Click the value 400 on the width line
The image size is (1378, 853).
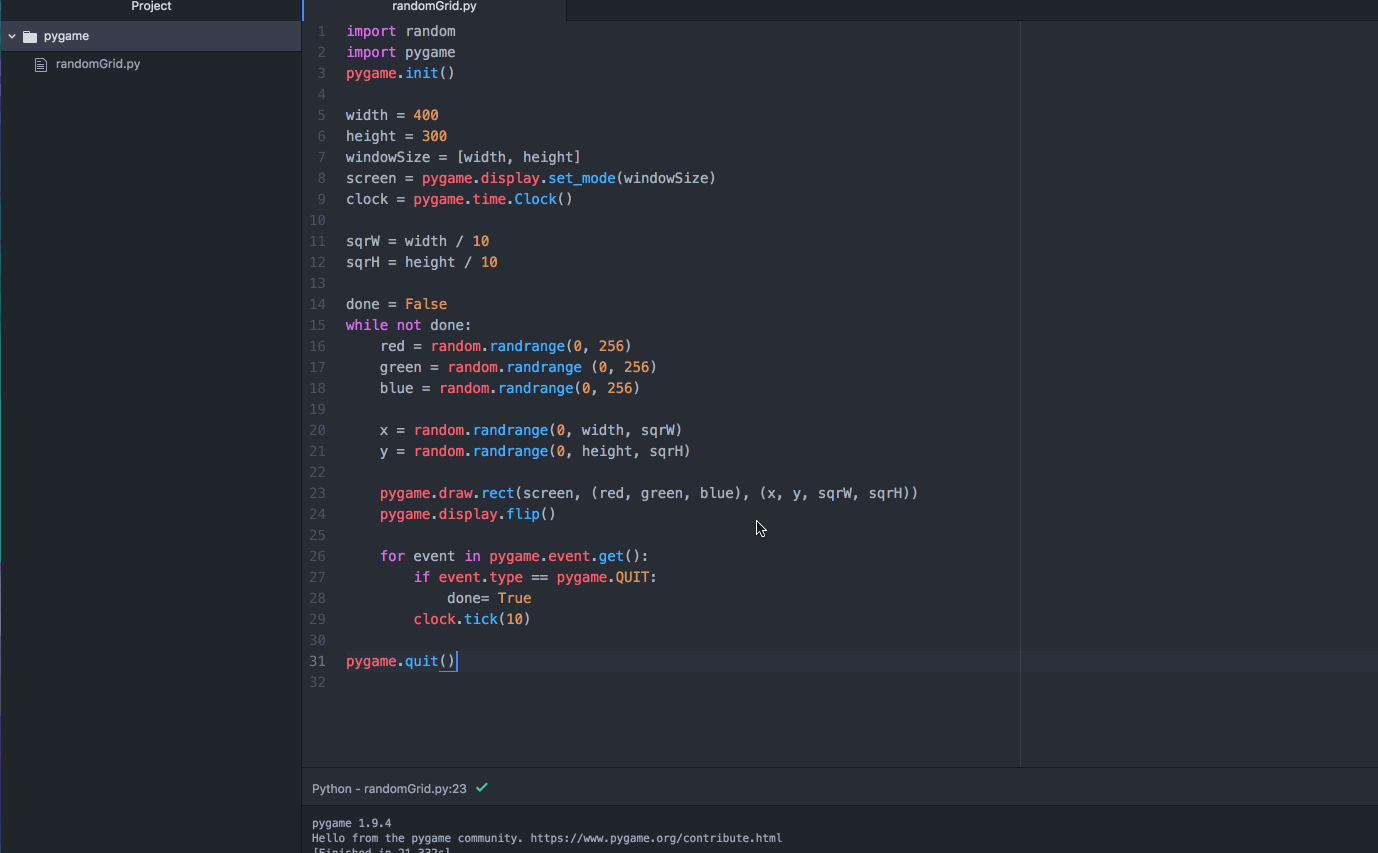(x=426, y=115)
